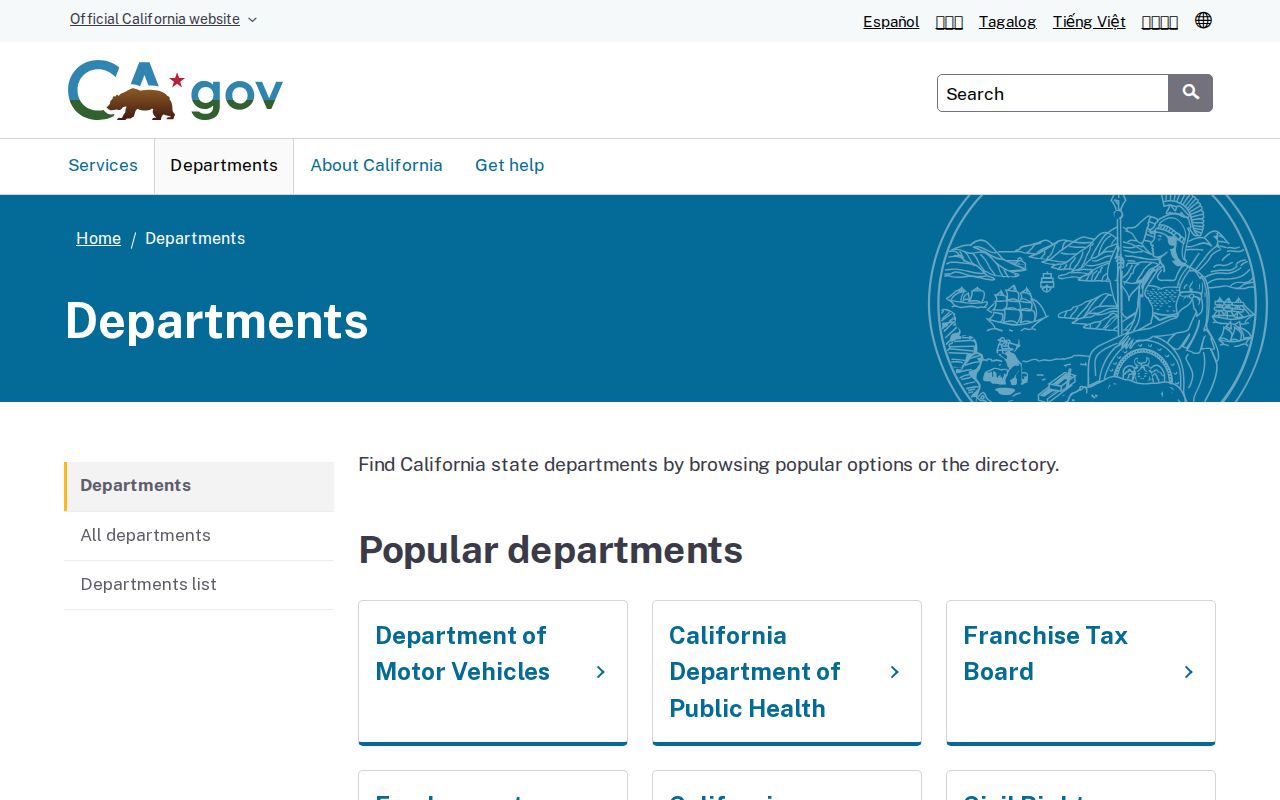
Task: Click the Popular departments heading
Action: 551,550
